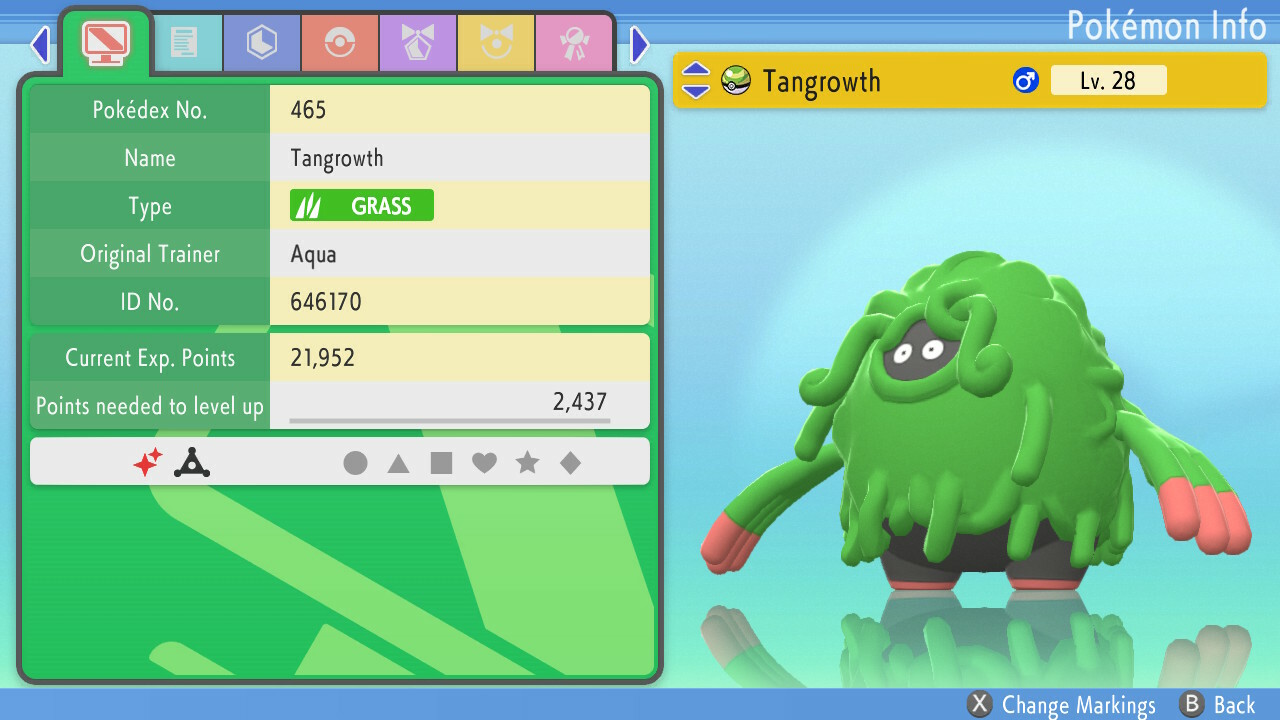This screenshot has height=720, width=1280.
Task: Select the Pokédex number 465 value
Action: pyautogui.click(x=308, y=110)
